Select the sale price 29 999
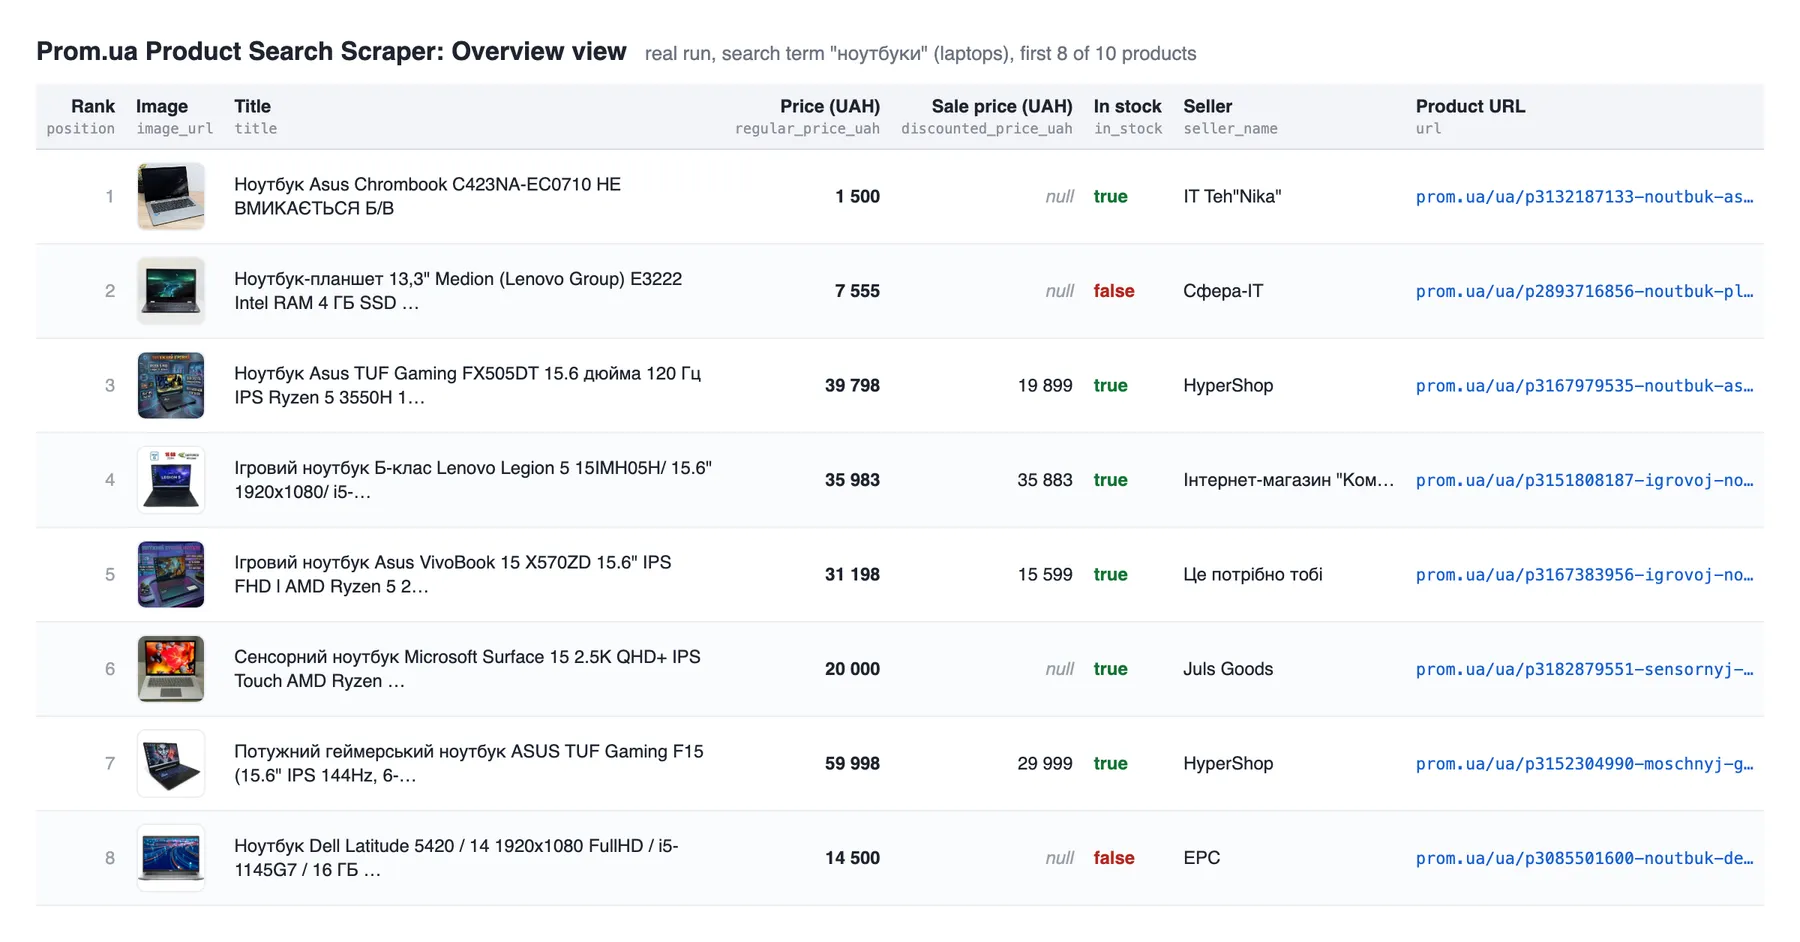 point(1045,764)
